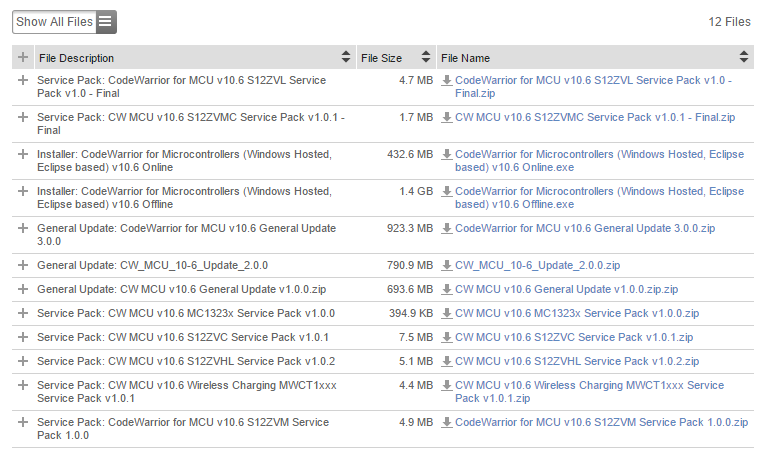This screenshot has height=470, width=774.
Task: Download CW MCU S12ZVMC Service Pack v1.0.1 - Final.zip
Action: click(x=595, y=117)
